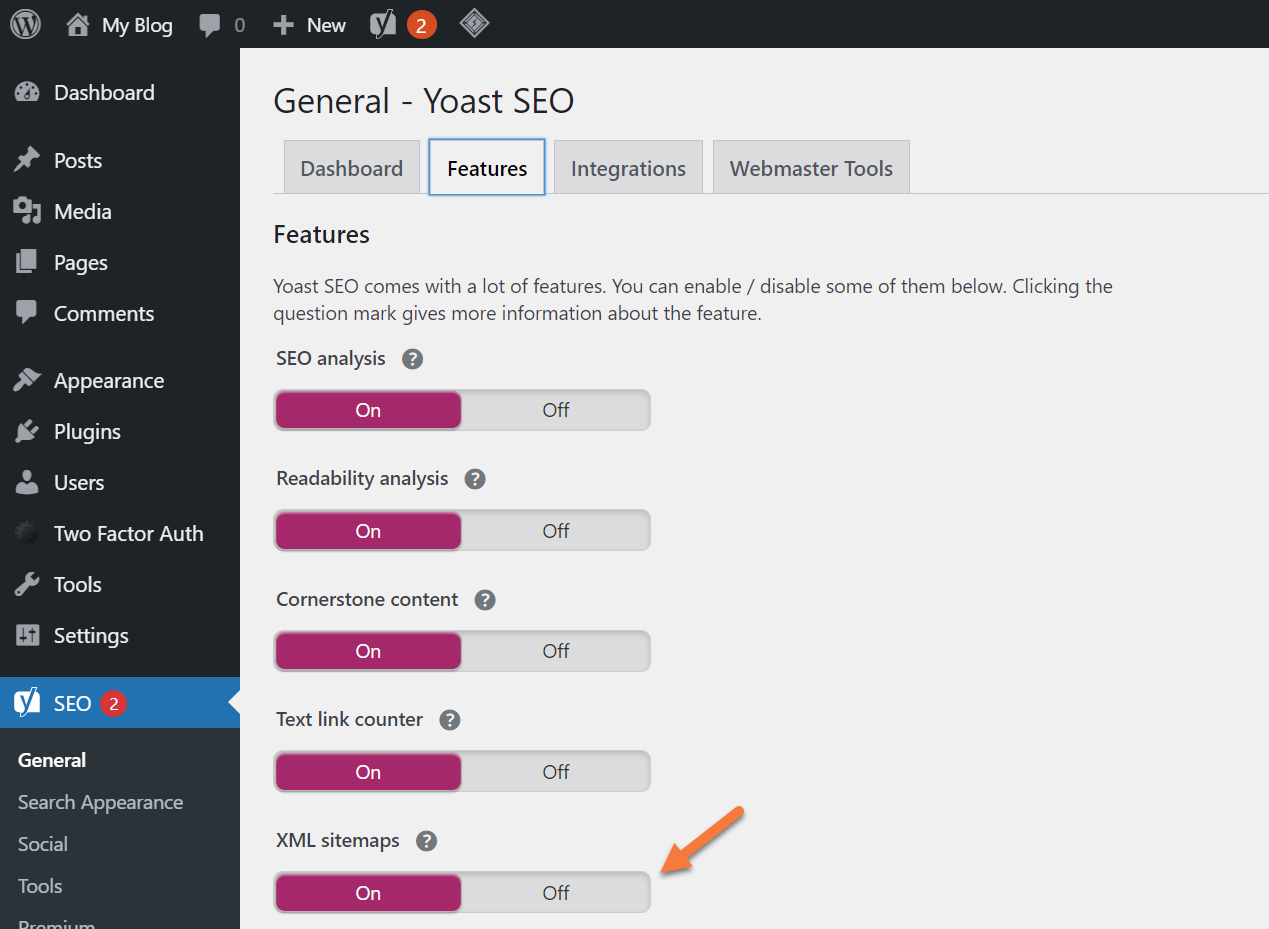Open the Webmaster Tools tab
Screen dimensions: 1269x929
811,168
